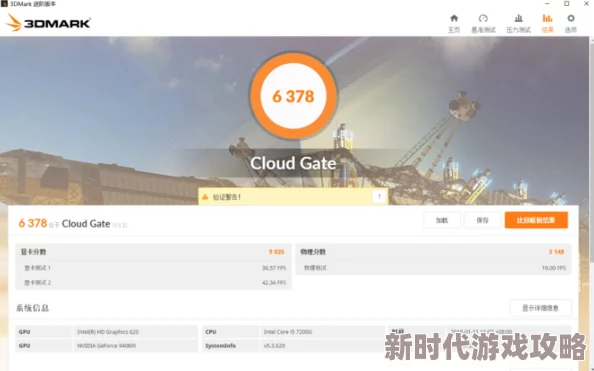The image size is (594, 371).
Task: Click the 系统信息 section heading
Action: pos(33,308)
